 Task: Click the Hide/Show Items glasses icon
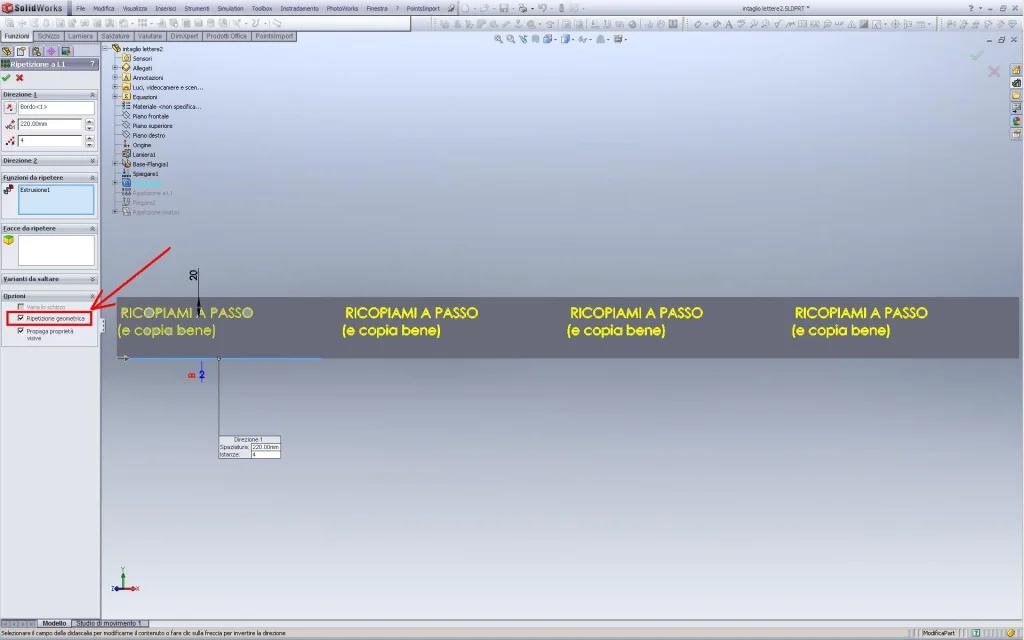tap(583, 39)
